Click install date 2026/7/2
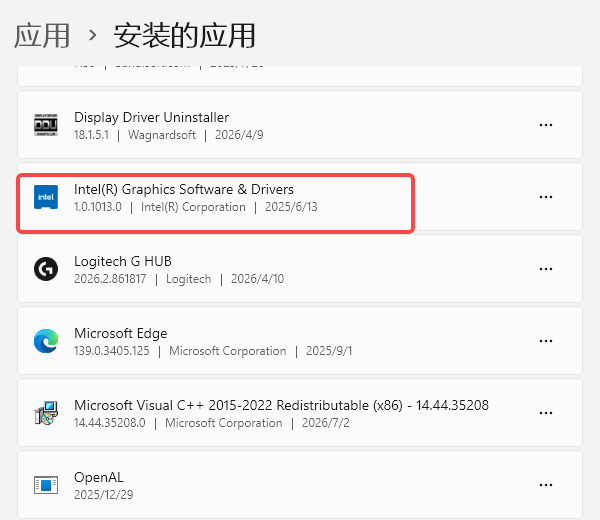 coord(326,422)
